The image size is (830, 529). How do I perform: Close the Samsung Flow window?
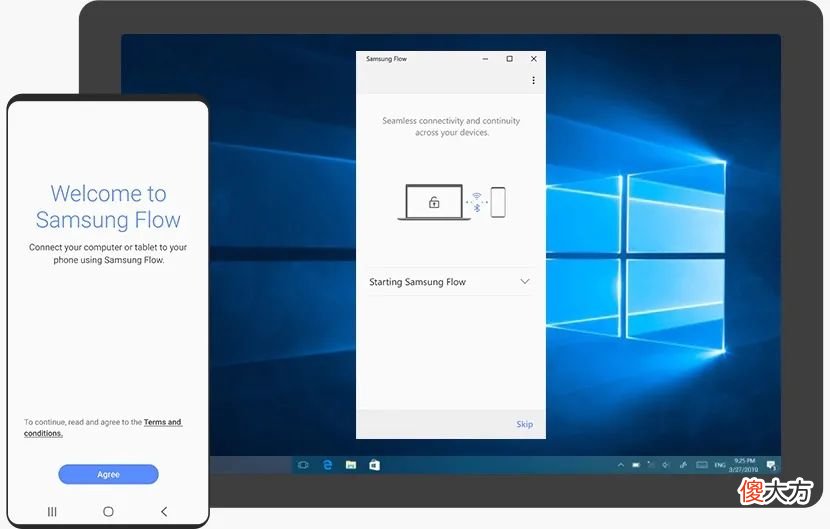(534, 59)
